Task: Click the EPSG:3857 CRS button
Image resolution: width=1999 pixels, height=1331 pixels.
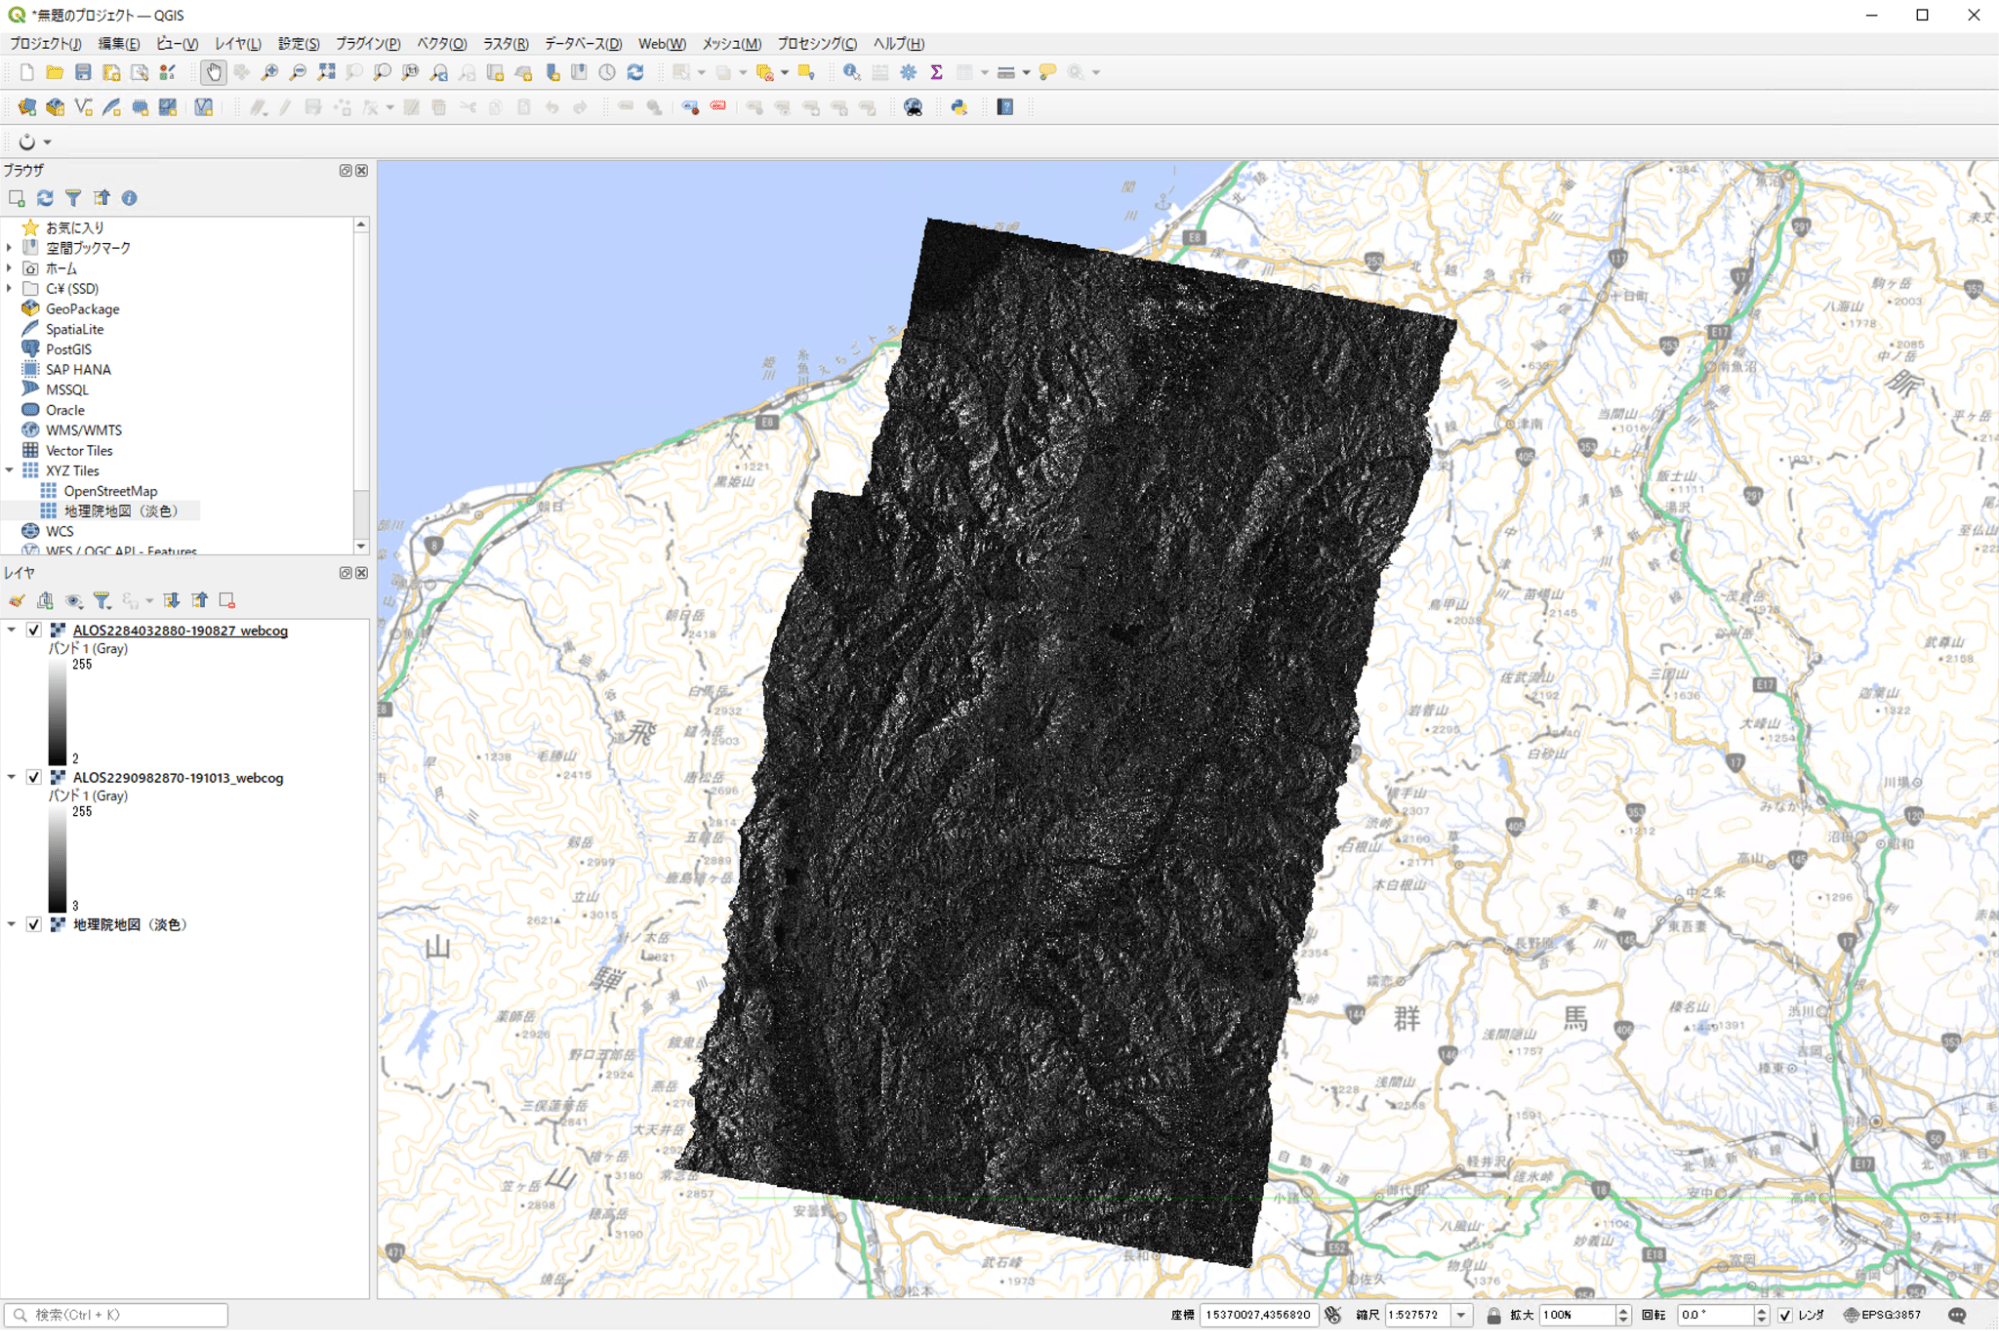Action: pyautogui.click(x=1882, y=1315)
